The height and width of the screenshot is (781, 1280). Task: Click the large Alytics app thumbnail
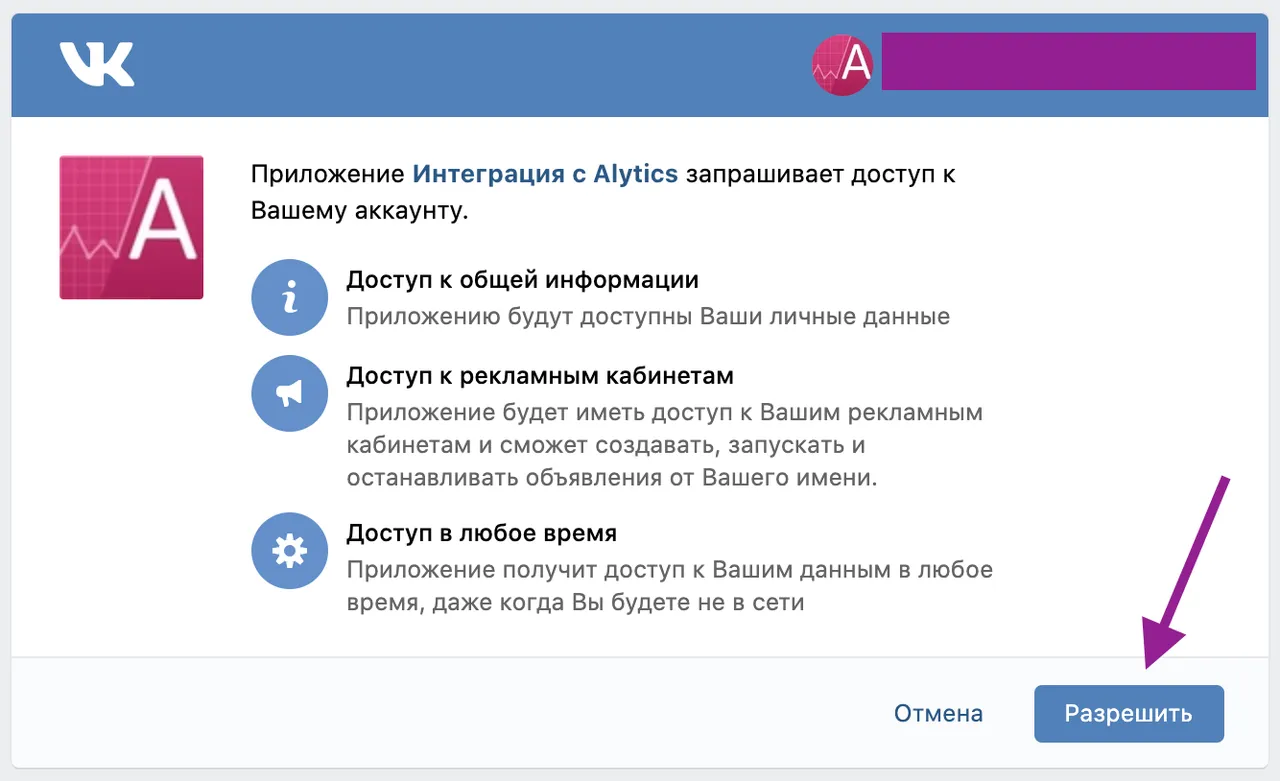tap(131, 227)
